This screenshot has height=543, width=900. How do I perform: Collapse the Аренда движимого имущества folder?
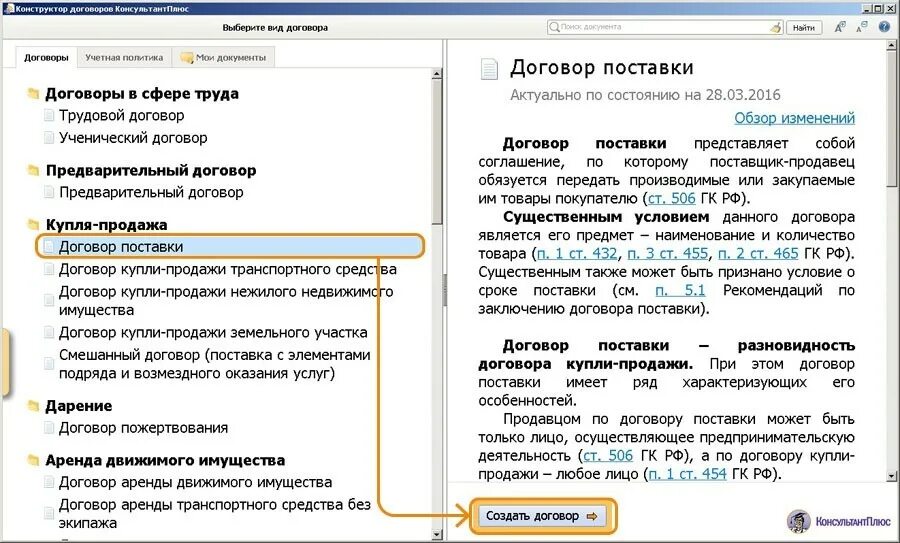(x=33, y=460)
